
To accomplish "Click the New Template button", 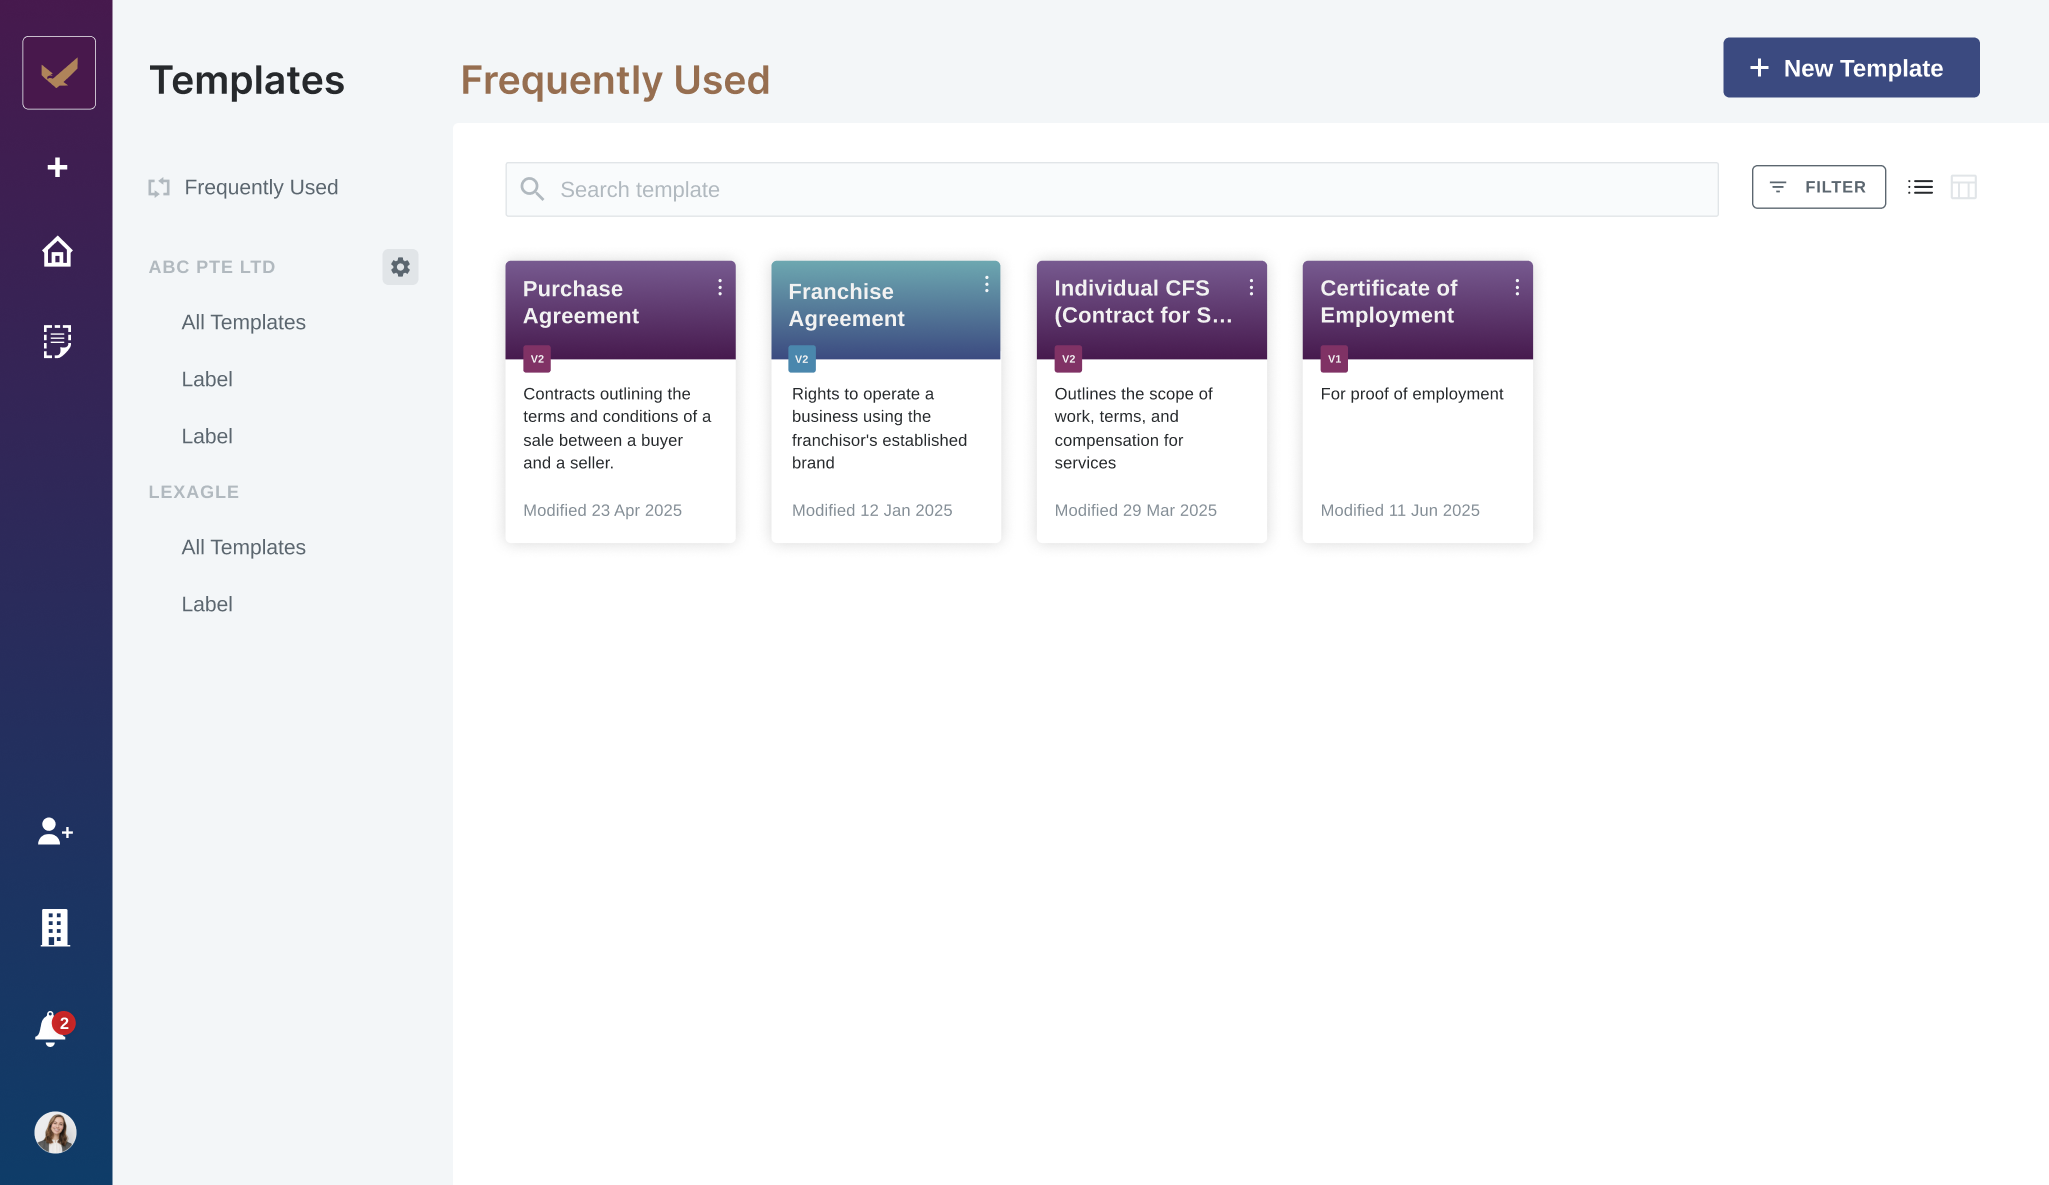I will coord(1850,67).
